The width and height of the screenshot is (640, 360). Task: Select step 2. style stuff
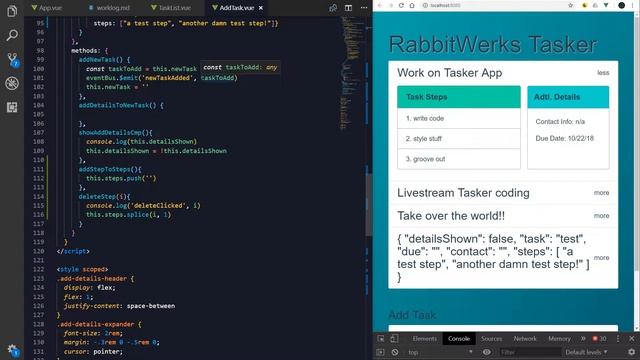pos(459,139)
